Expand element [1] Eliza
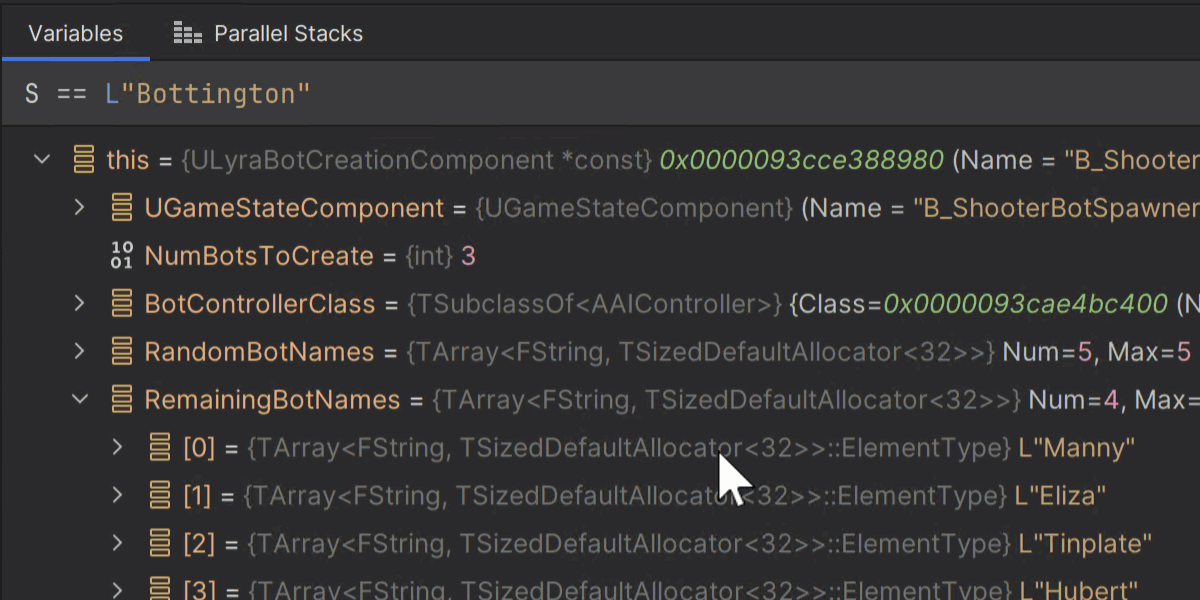This screenshot has height=600, width=1200. click(118, 495)
